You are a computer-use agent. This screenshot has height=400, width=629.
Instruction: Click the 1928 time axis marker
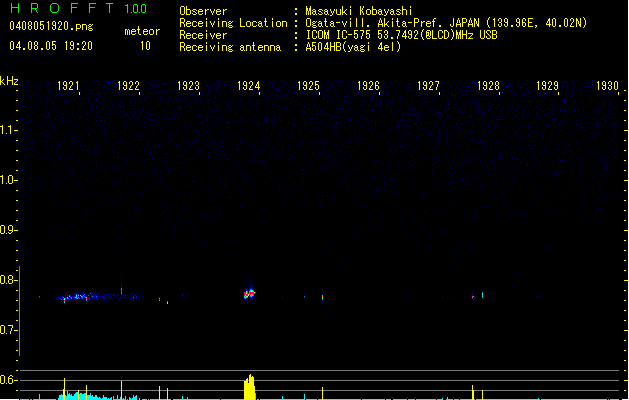488,86
